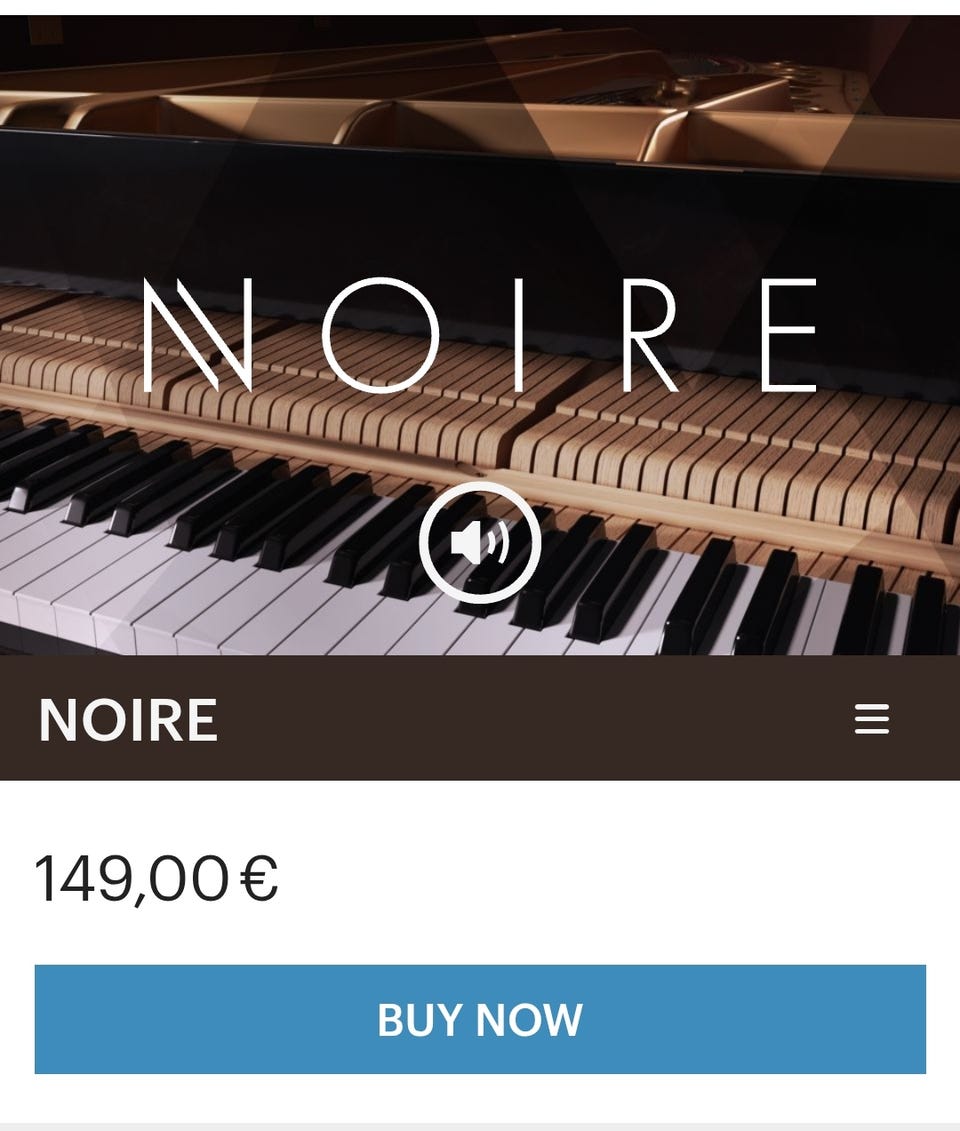Click the R letter in NOIRE logo
Screen dimensions: 960x1131
[650, 335]
